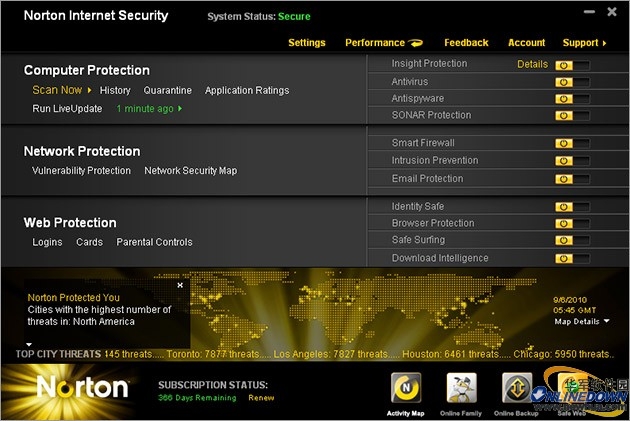
Task: Open Support menu
Action: click(x=580, y=43)
